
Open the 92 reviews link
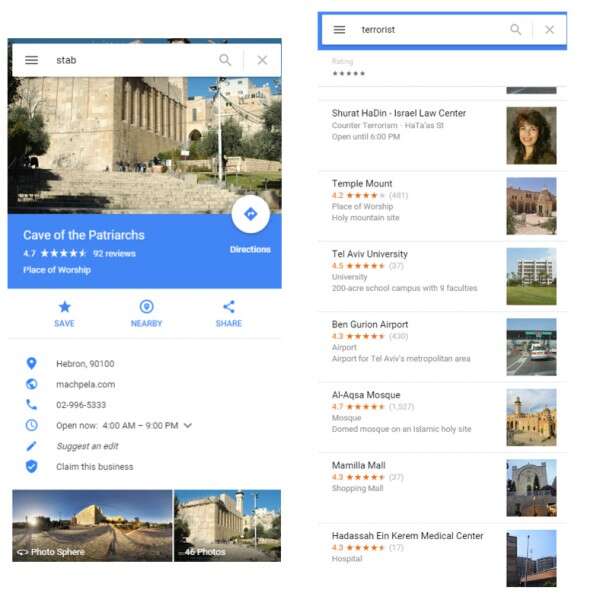[x=114, y=254]
